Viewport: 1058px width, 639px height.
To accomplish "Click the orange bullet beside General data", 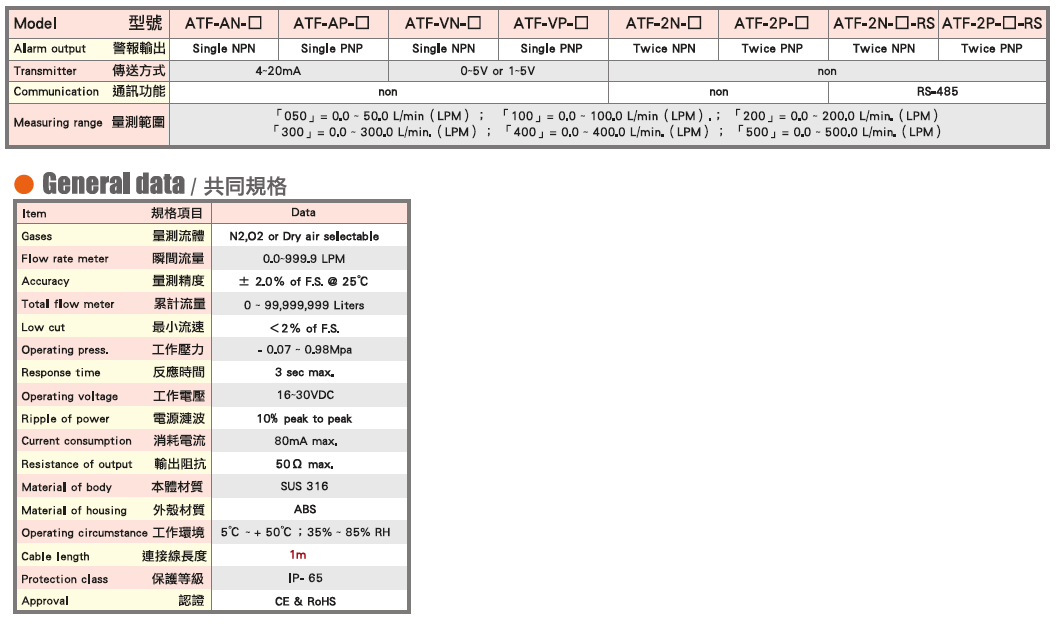I will pos(25,184).
